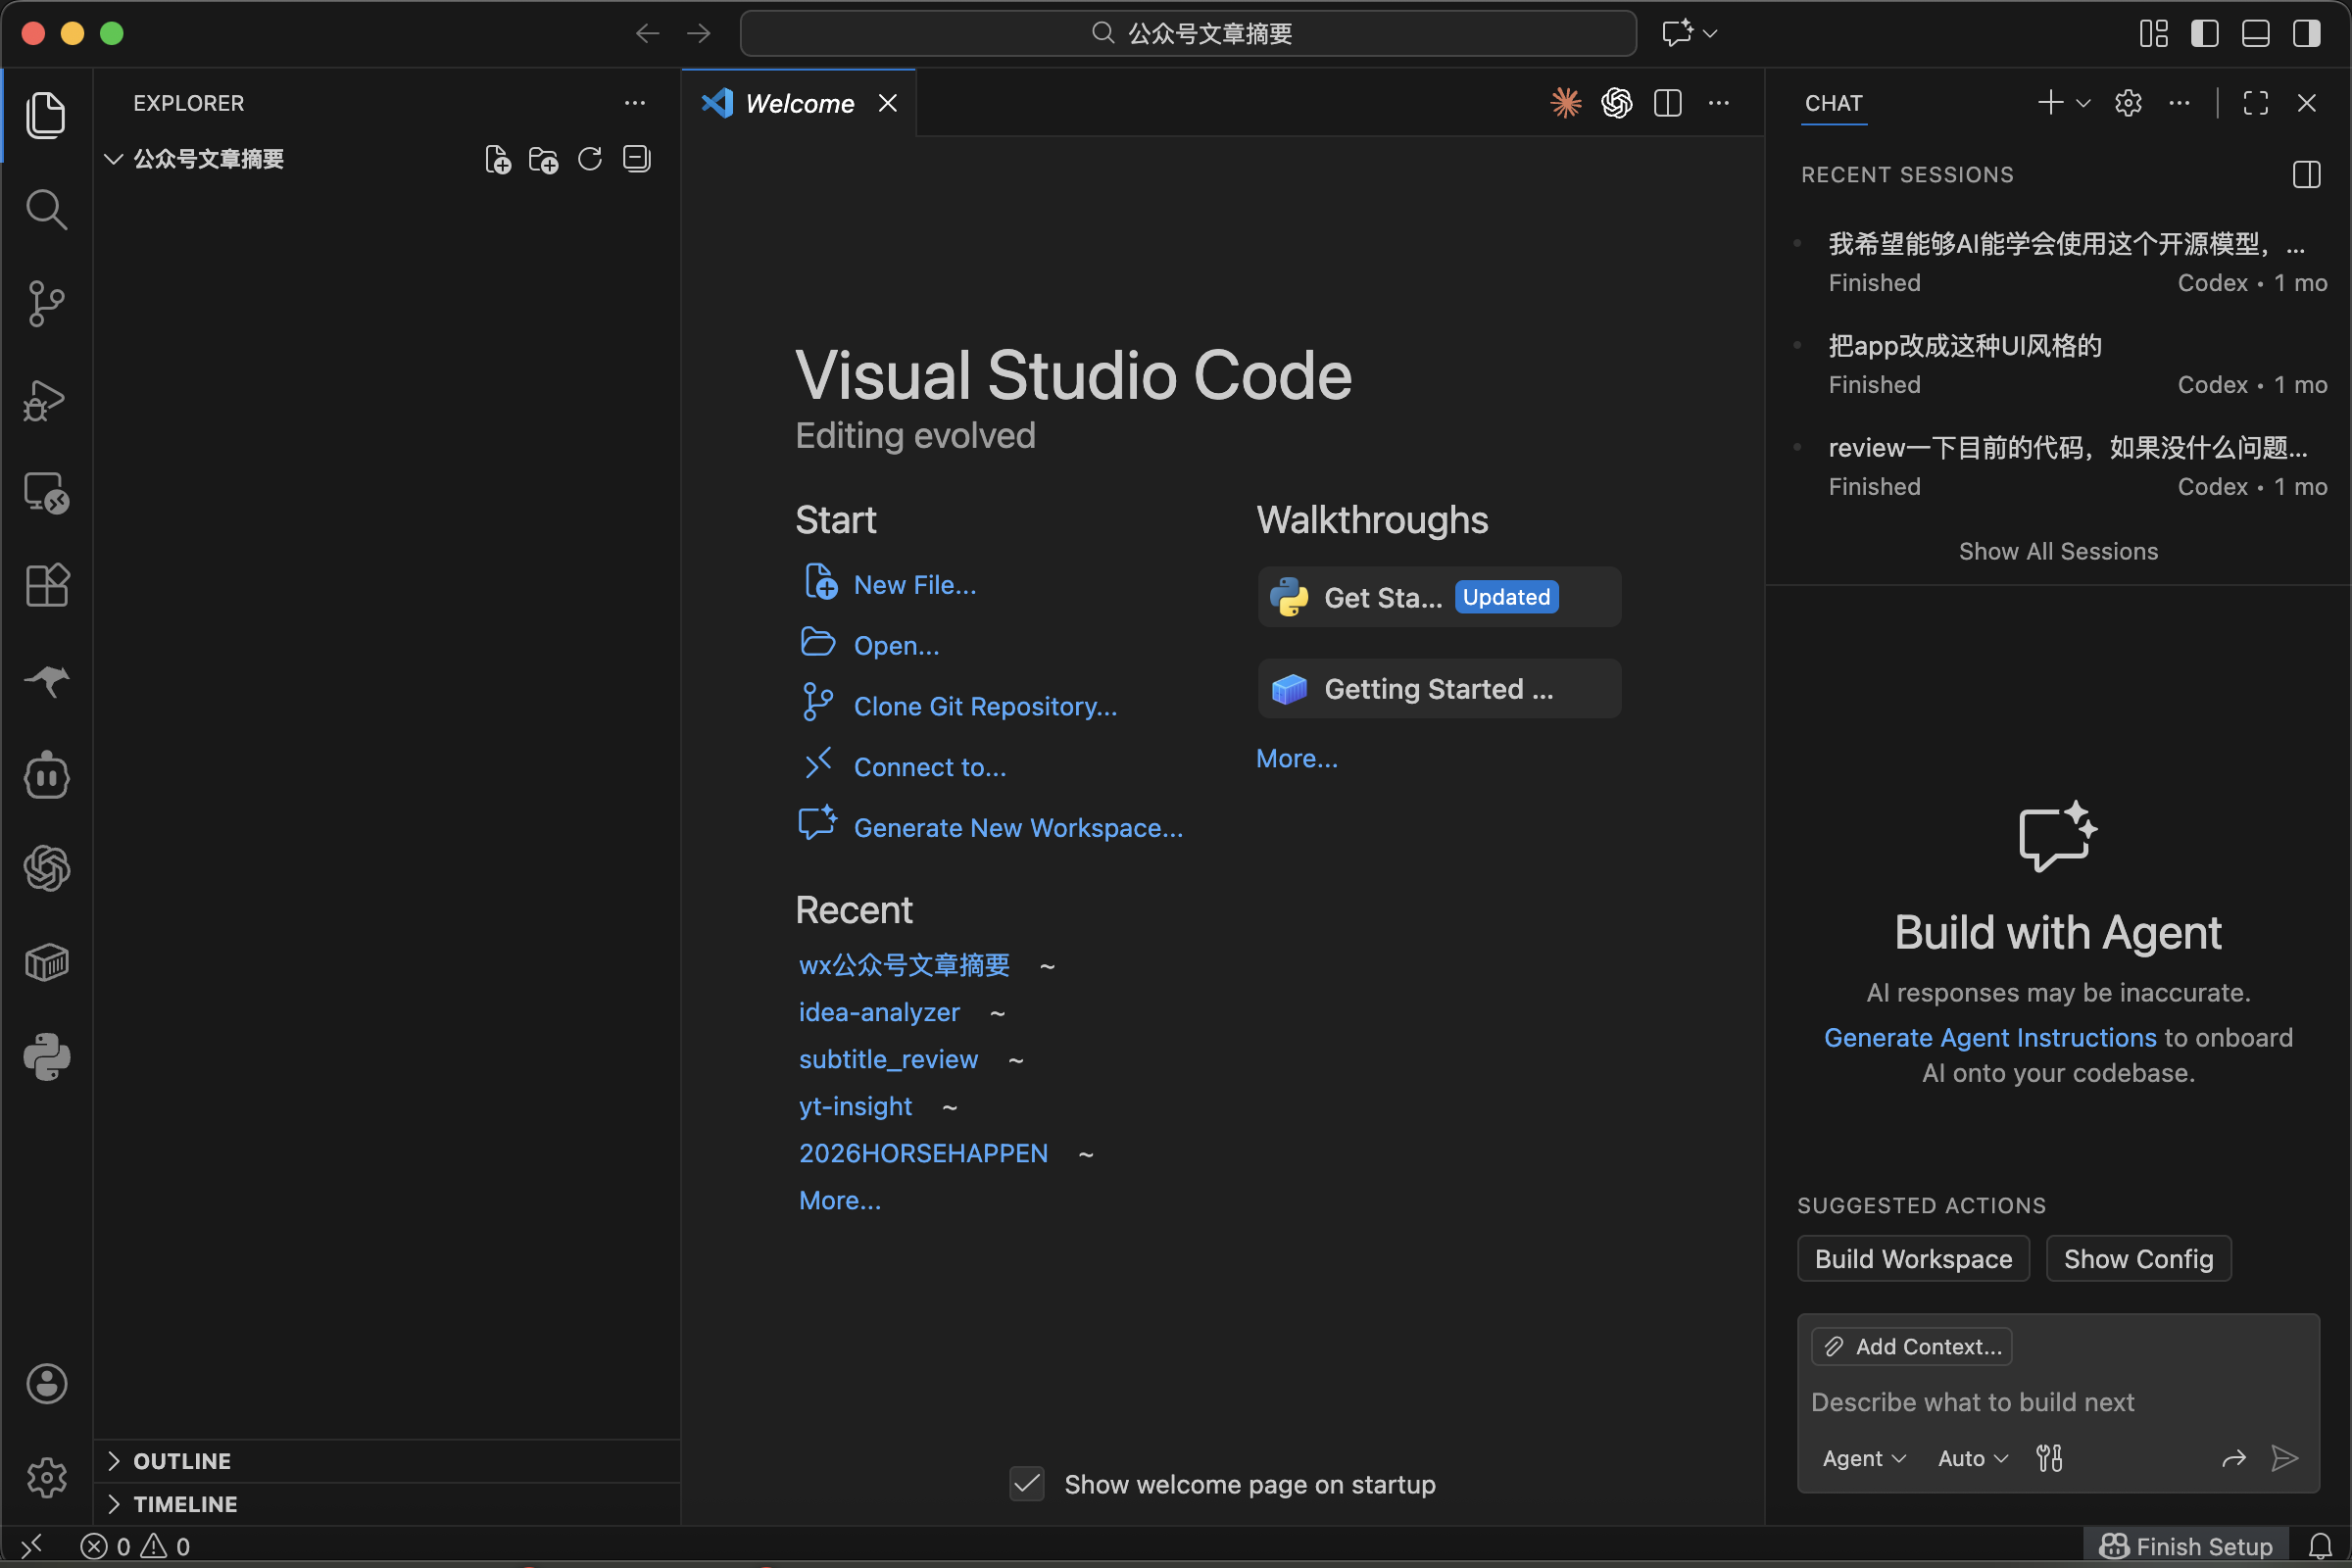Toggle Show welcome page on startup checkbox

click(x=1027, y=1484)
